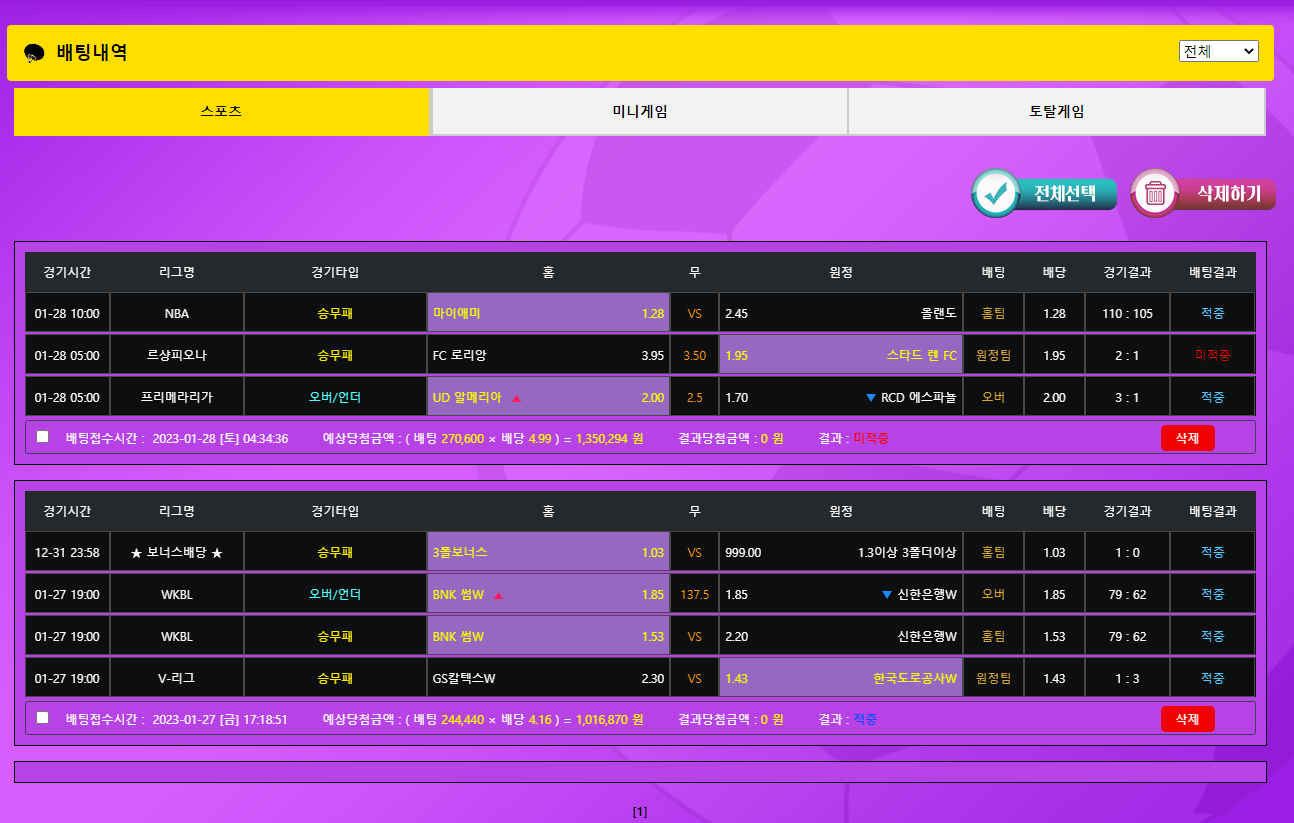Click the trash can icon on 삭제하기
Image resolution: width=1294 pixels, height=823 pixels.
coord(1155,193)
